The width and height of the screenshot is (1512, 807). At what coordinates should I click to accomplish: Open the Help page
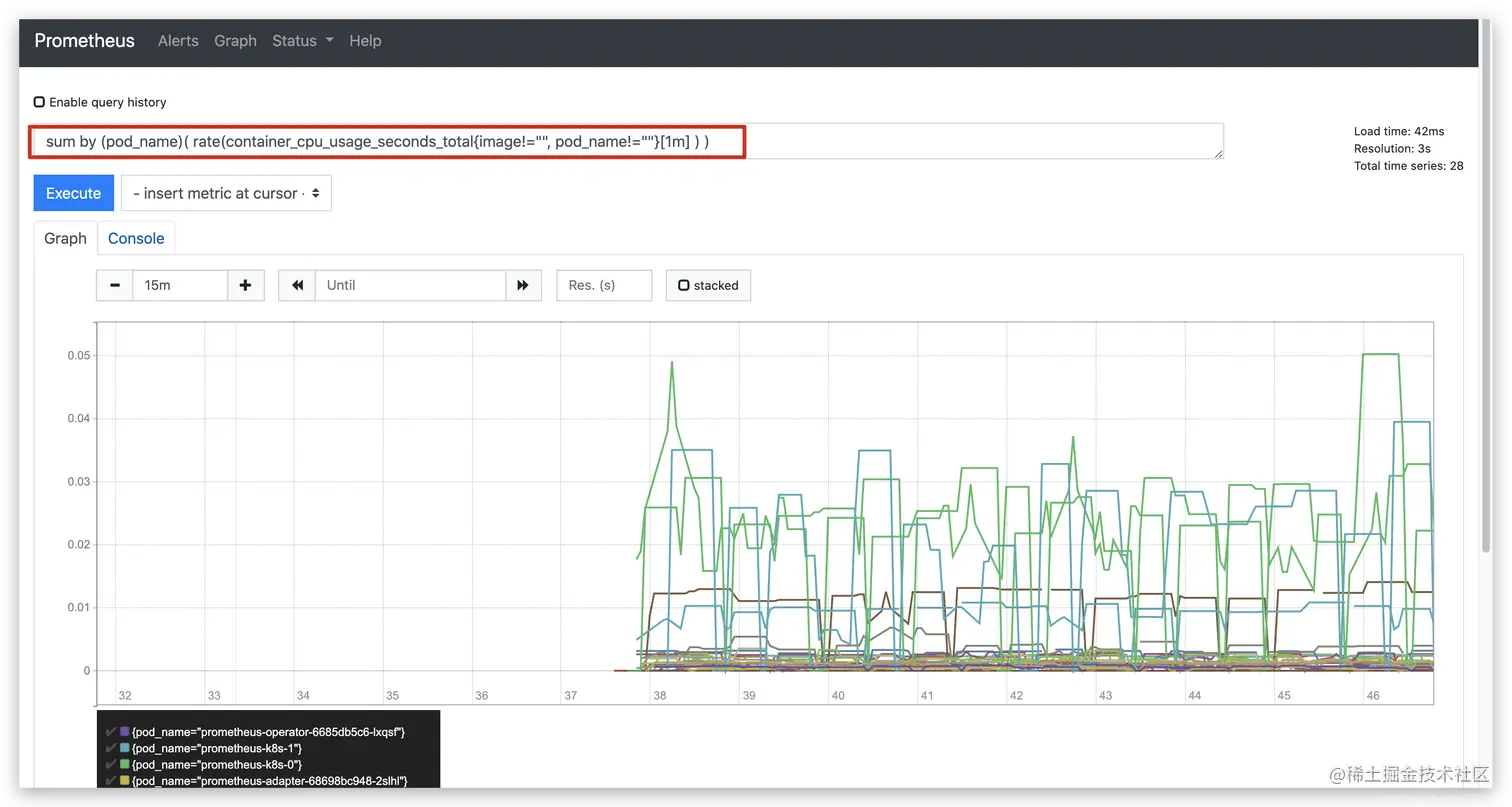[x=365, y=41]
